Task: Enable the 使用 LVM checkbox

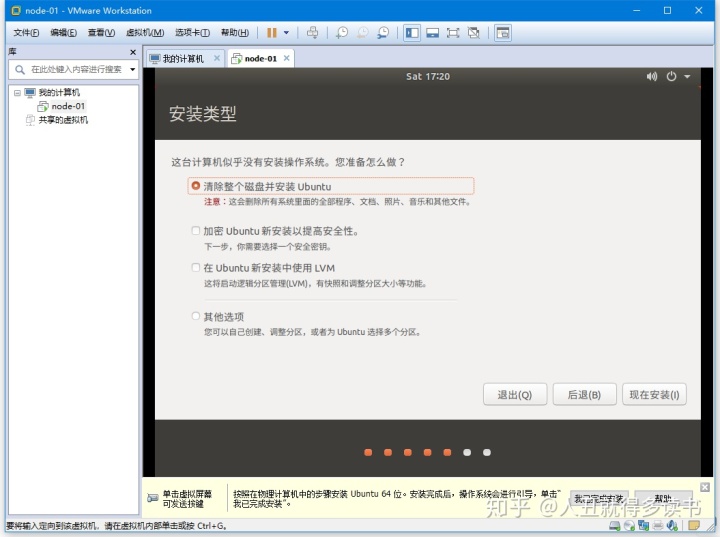Action: [196, 267]
